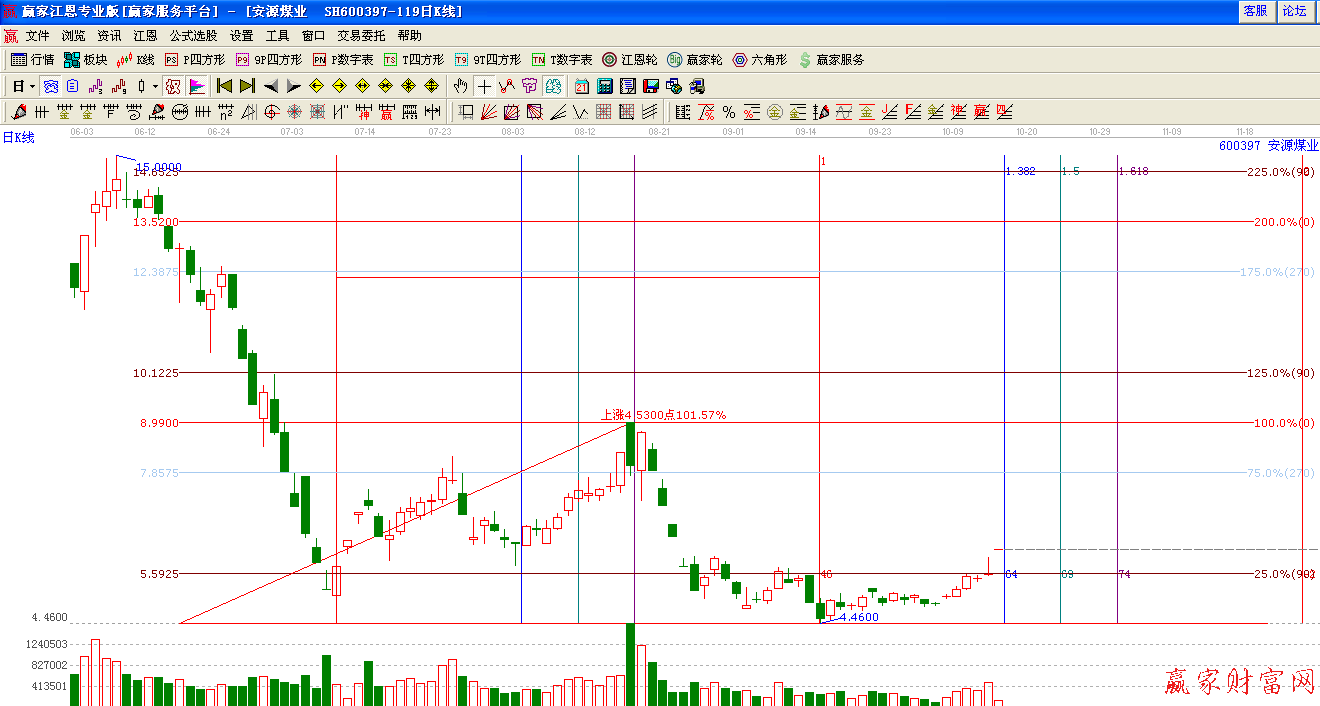Click the 赢家服务 dollar sign icon
Image resolution: width=1320 pixels, height=706 pixels.
pyautogui.click(x=805, y=60)
